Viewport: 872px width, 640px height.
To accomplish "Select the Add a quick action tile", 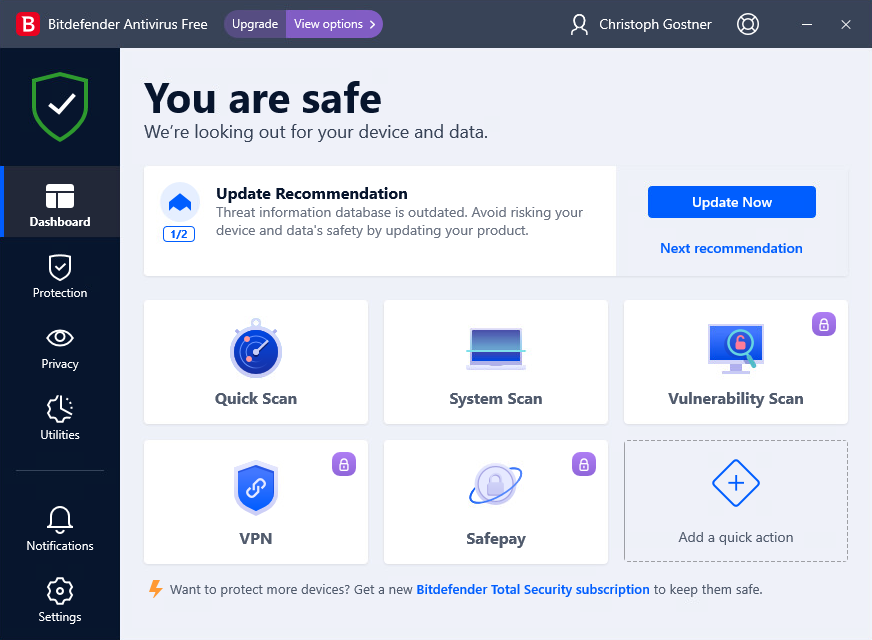I will (x=735, y=500).
